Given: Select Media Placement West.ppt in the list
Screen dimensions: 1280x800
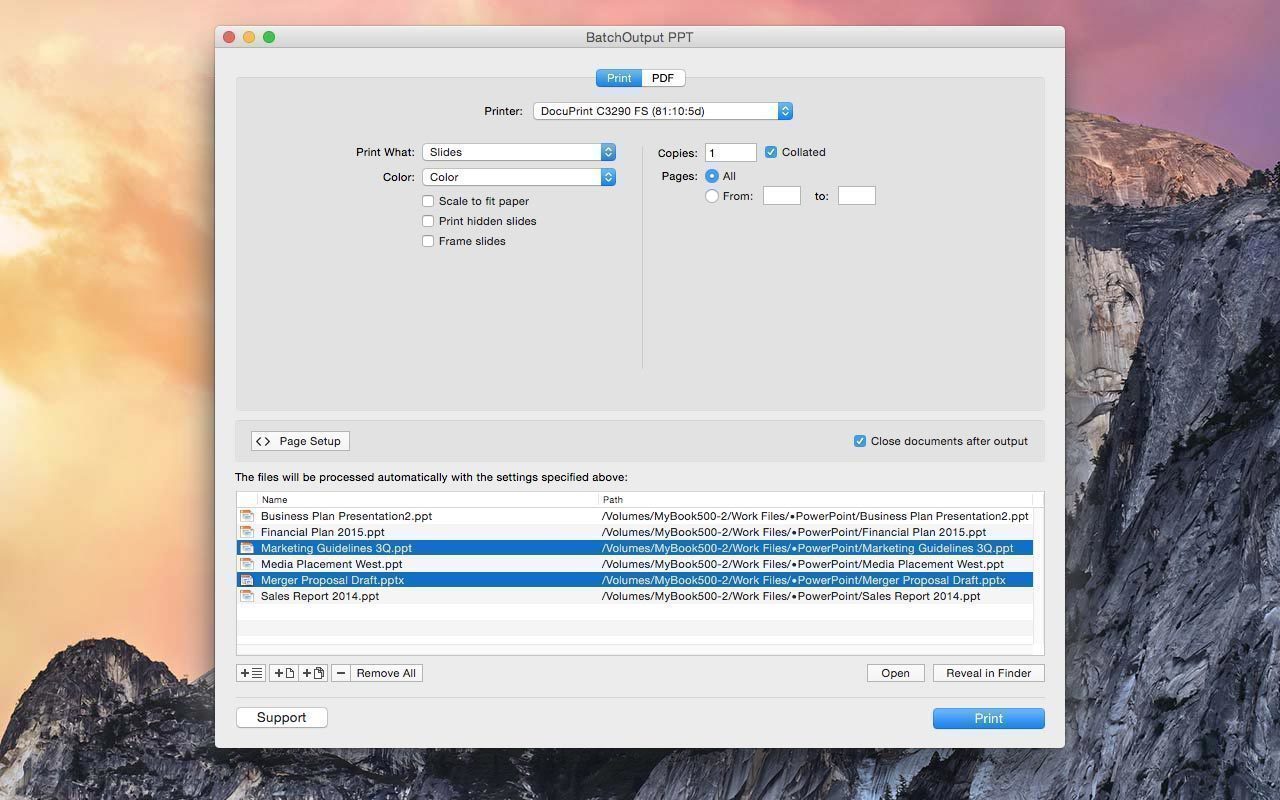Looking at the screenshot, I should click(x=331, y=564).
